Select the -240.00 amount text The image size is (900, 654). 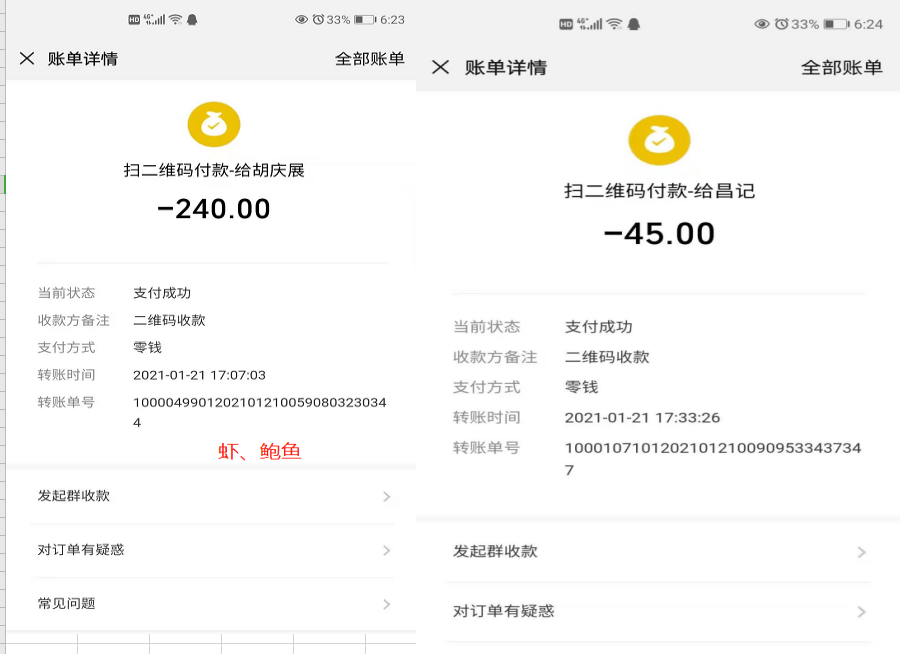(214, 208)
